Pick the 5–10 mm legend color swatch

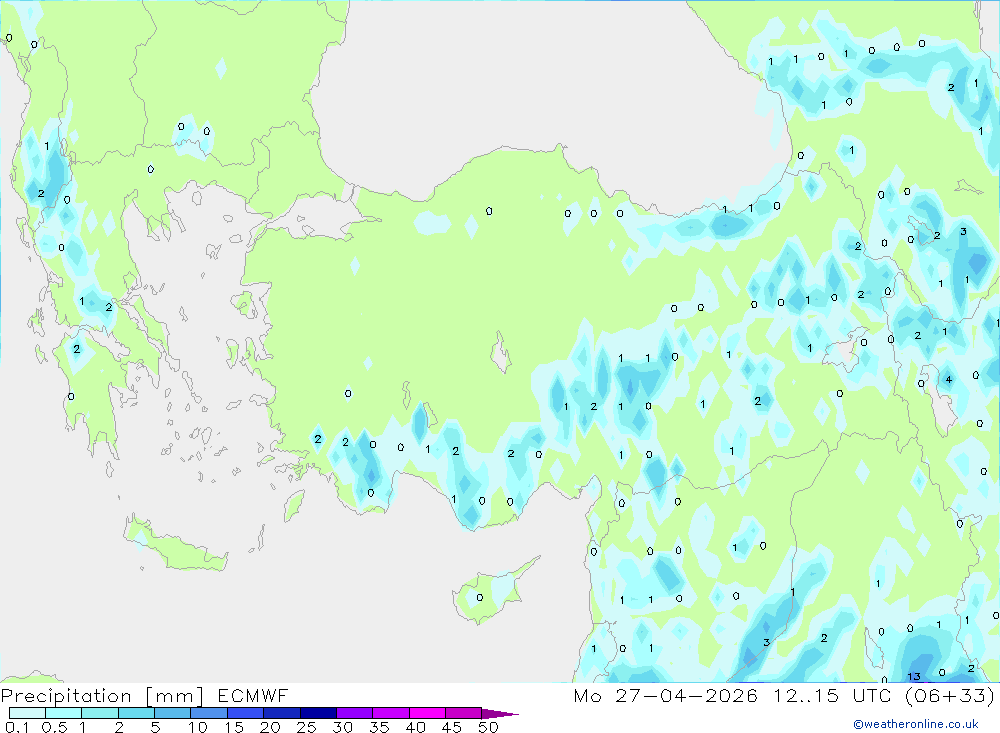172,713
